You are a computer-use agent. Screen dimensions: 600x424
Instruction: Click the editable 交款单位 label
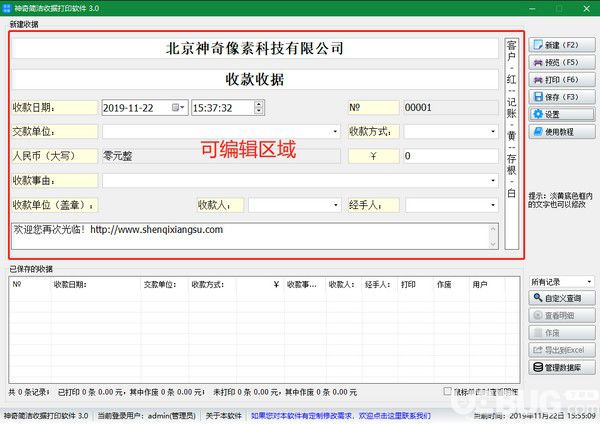[55, 132]
